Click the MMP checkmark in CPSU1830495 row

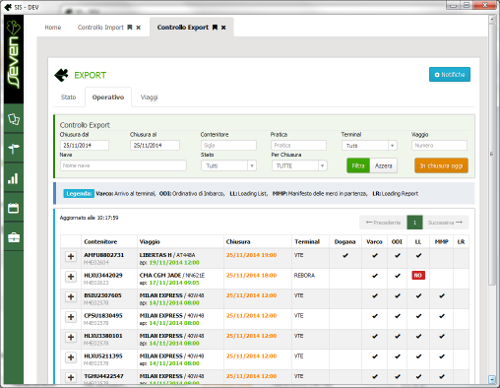442,316
